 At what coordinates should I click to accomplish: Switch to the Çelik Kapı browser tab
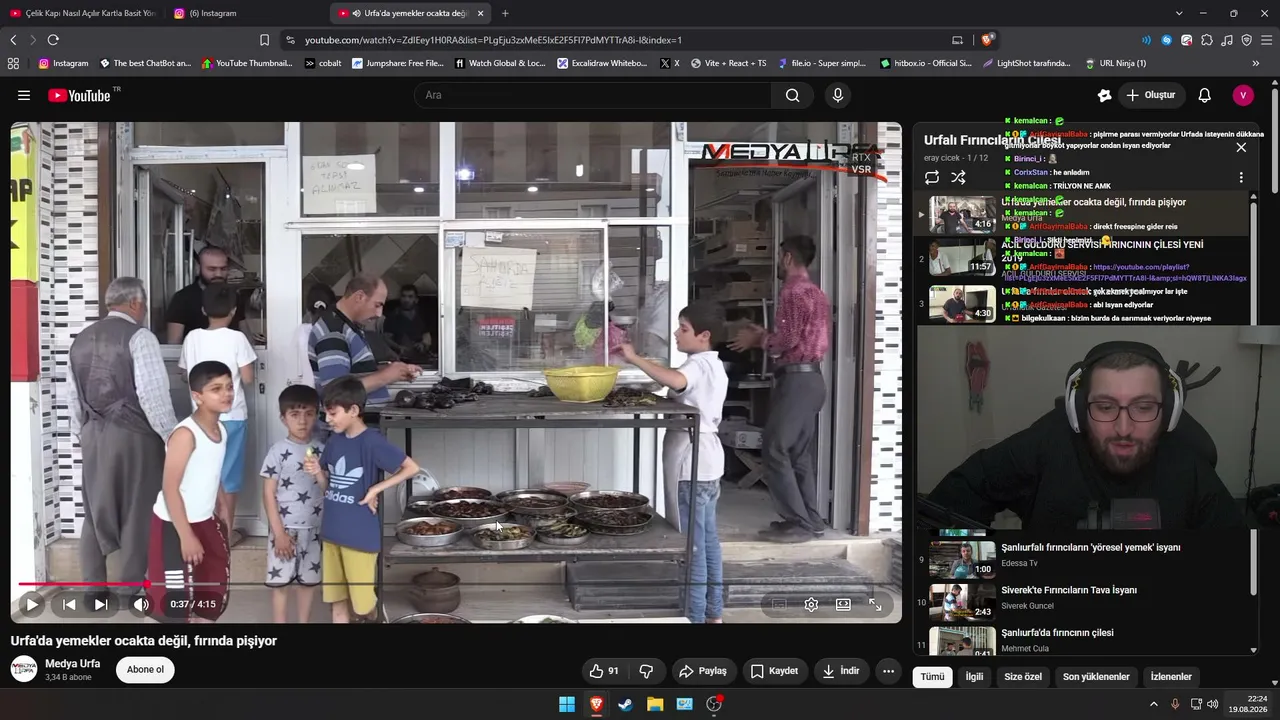(83, 13)
